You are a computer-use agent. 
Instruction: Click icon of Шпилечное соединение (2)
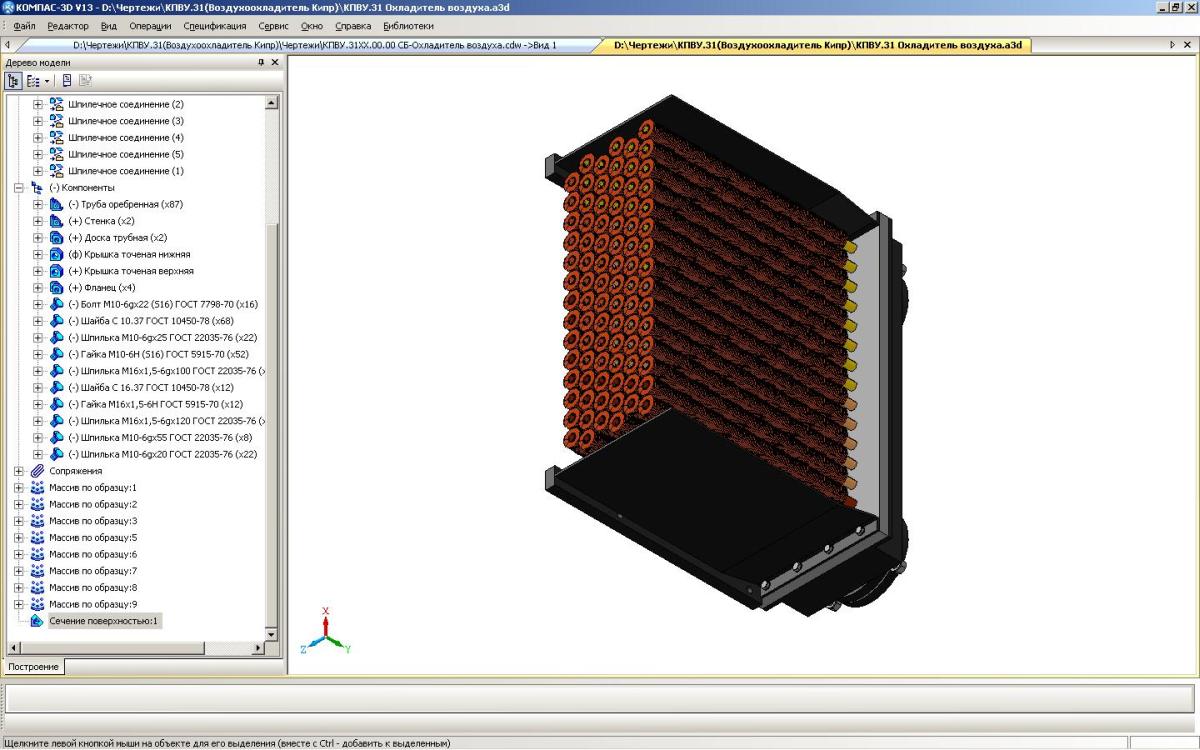pos(56,104)
